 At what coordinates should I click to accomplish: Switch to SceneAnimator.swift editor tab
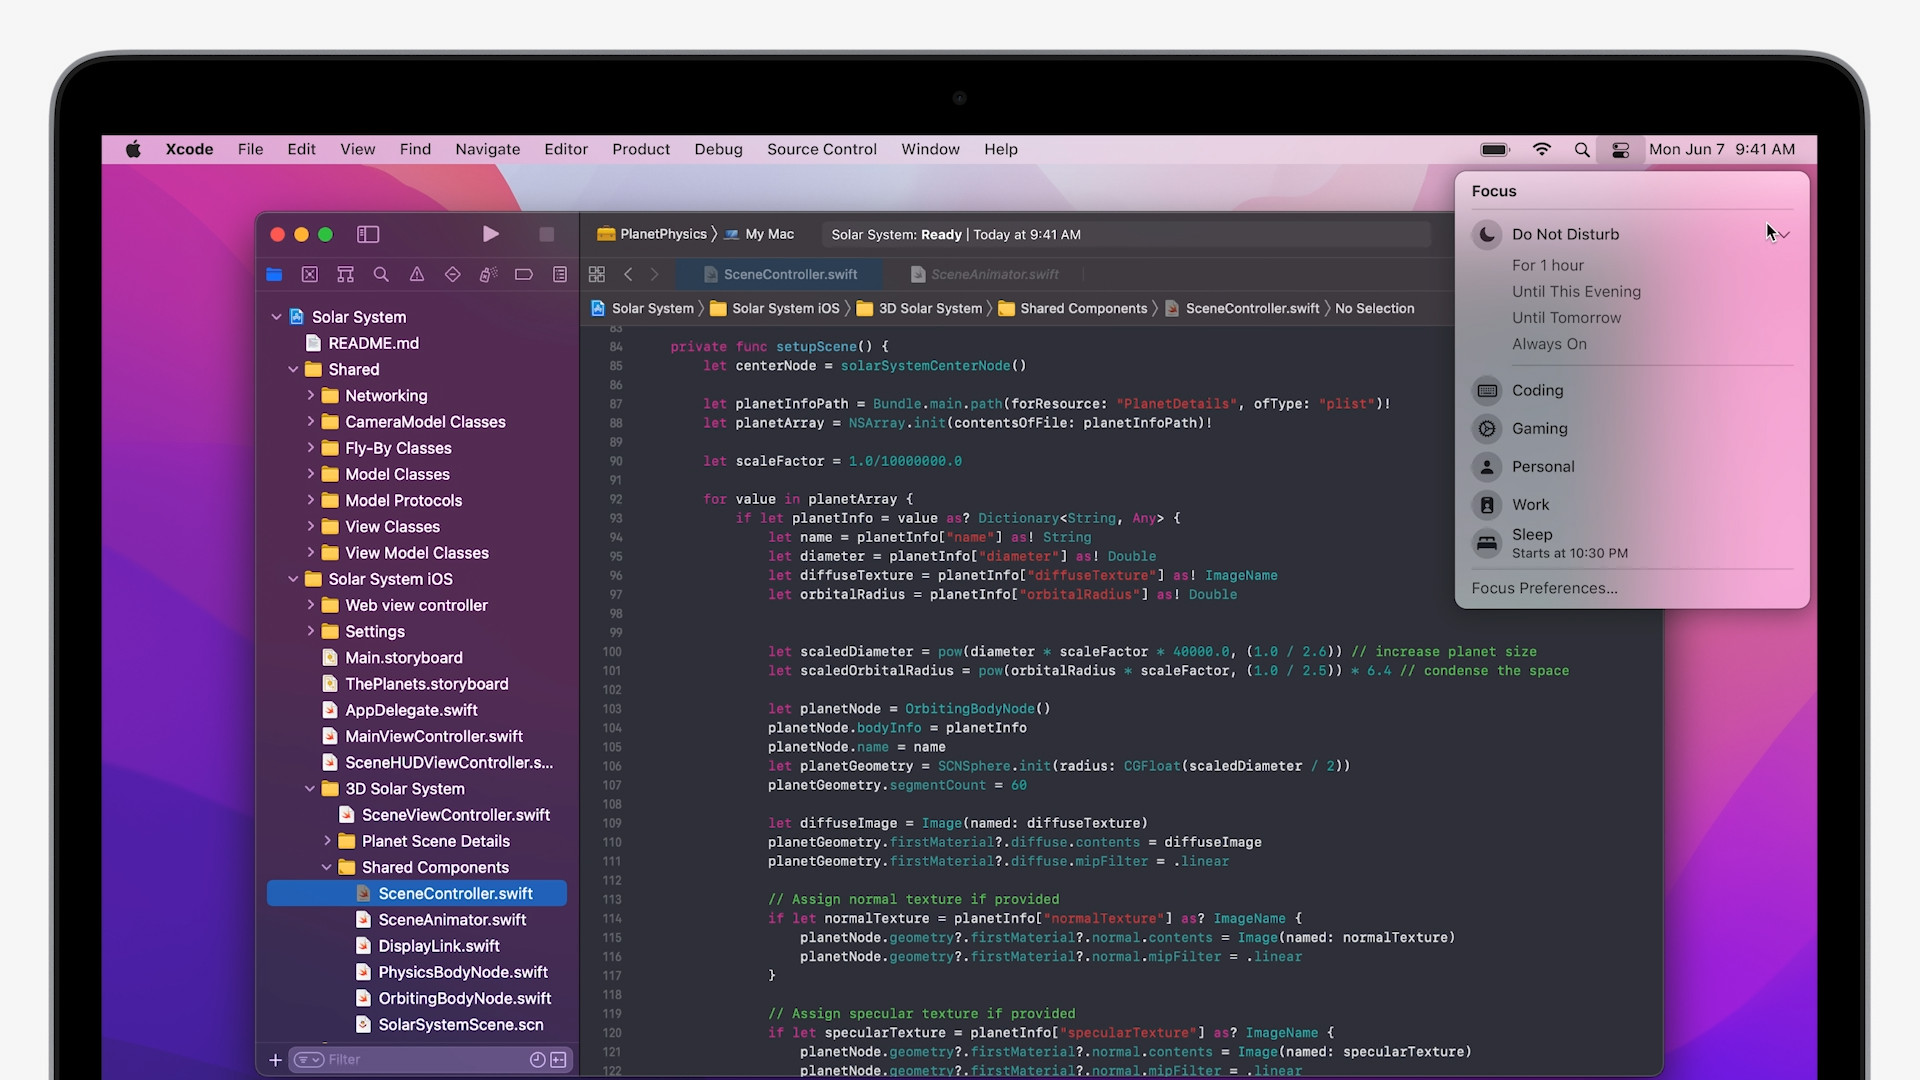coord(994,274)
